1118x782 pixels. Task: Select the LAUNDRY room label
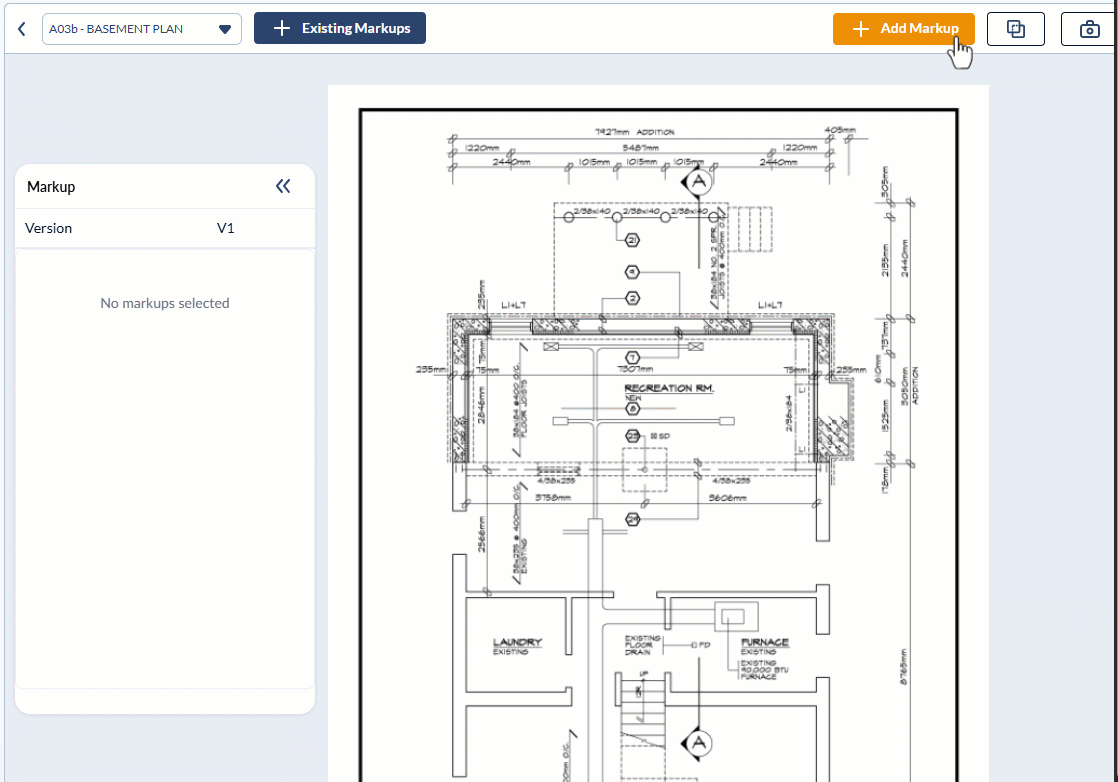click(517, 642)
